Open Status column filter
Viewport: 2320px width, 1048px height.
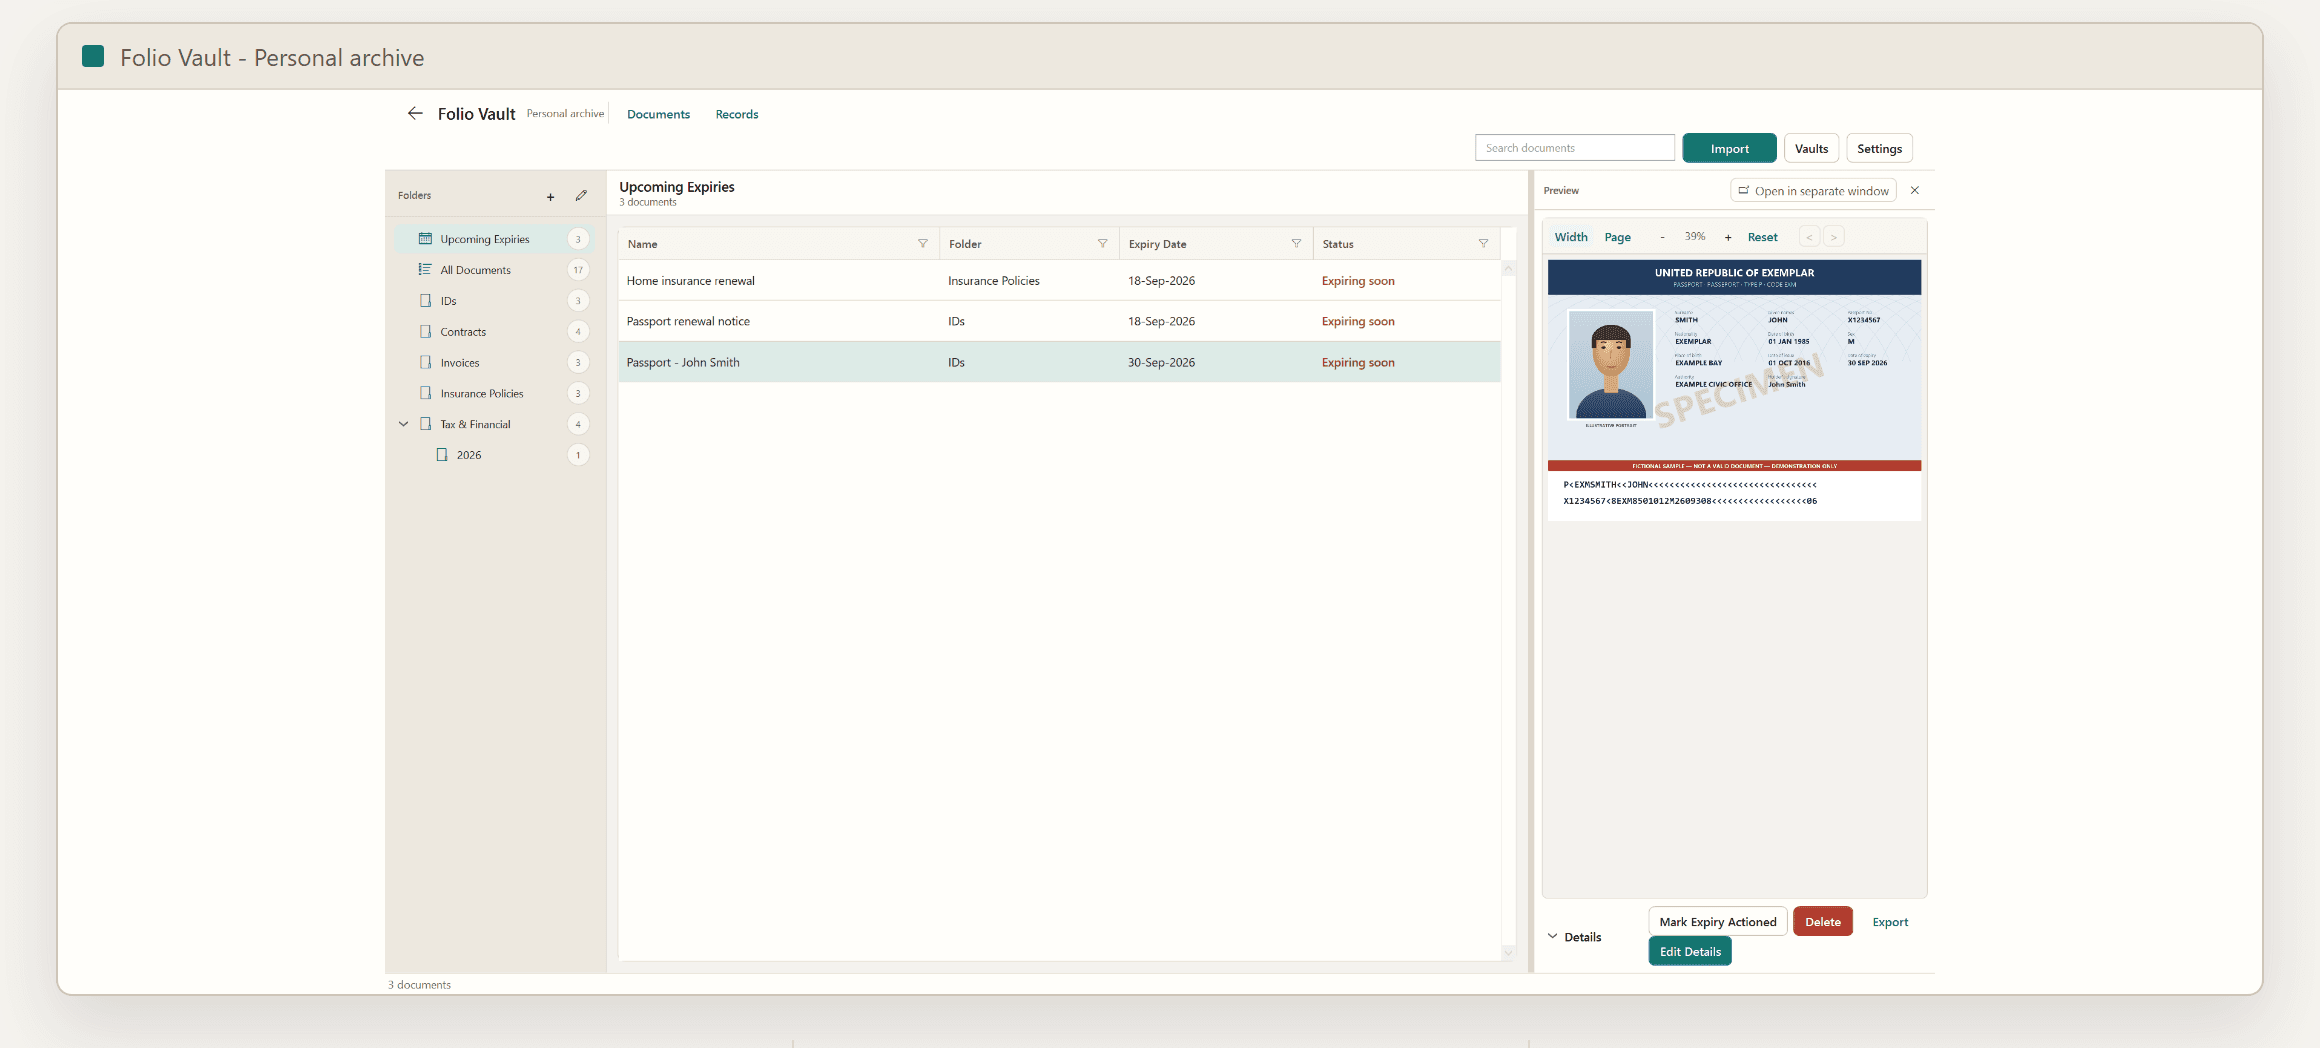[x=1483, y=244]
